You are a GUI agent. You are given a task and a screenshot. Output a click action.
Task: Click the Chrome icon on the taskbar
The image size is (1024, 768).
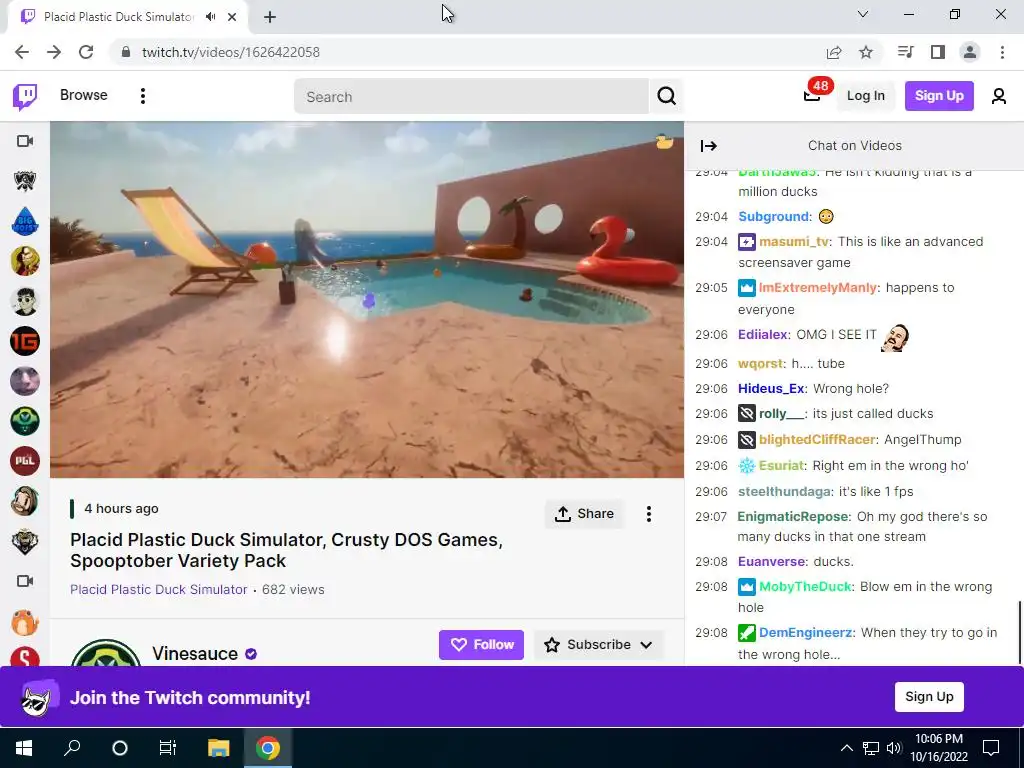click(268, 748)
